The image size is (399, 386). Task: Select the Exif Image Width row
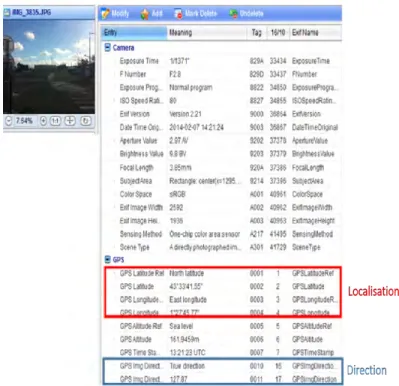click(222, 207)
